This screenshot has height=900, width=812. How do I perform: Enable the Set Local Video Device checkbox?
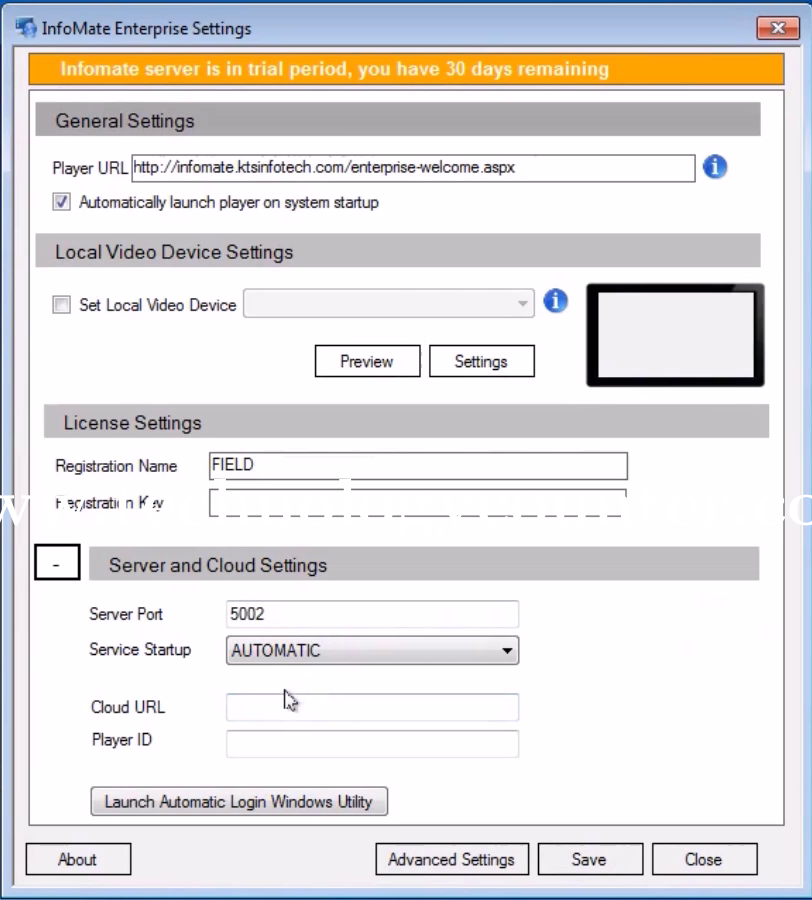[x=61, y=304]
